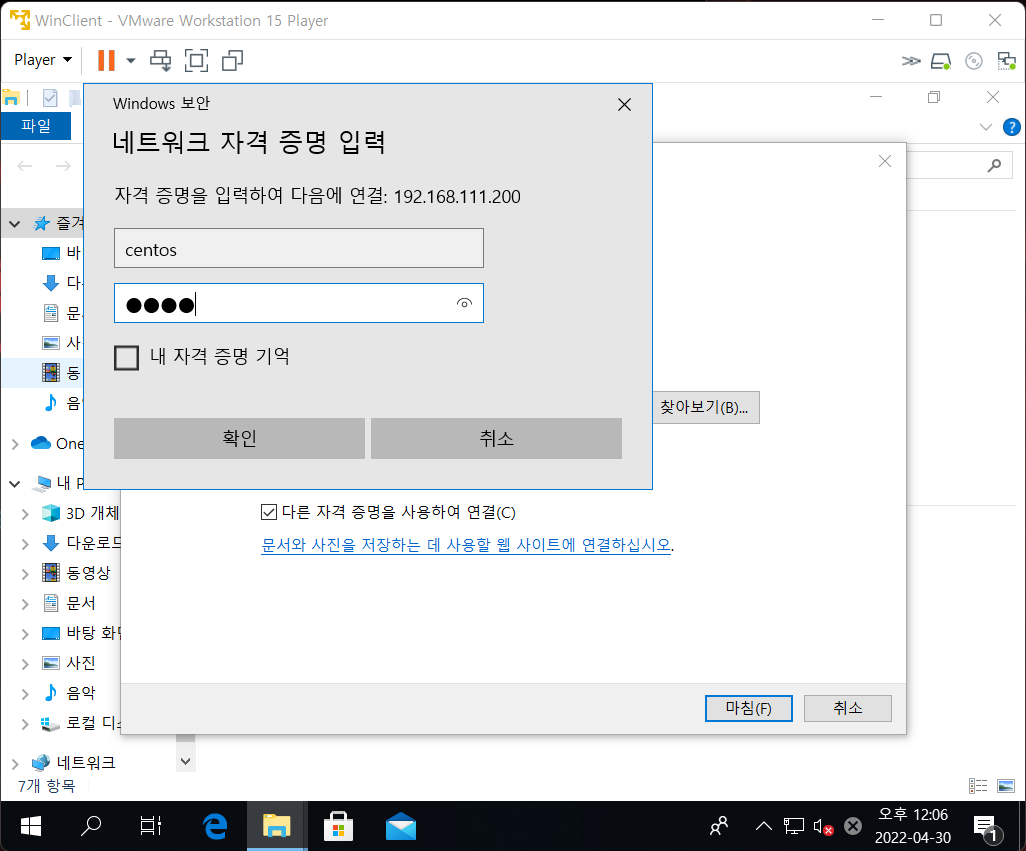Cancel the Windows 보안 dialog with 취소
Screen dimensions: 1026x851
pyautogui.click(x=496, y=438)
